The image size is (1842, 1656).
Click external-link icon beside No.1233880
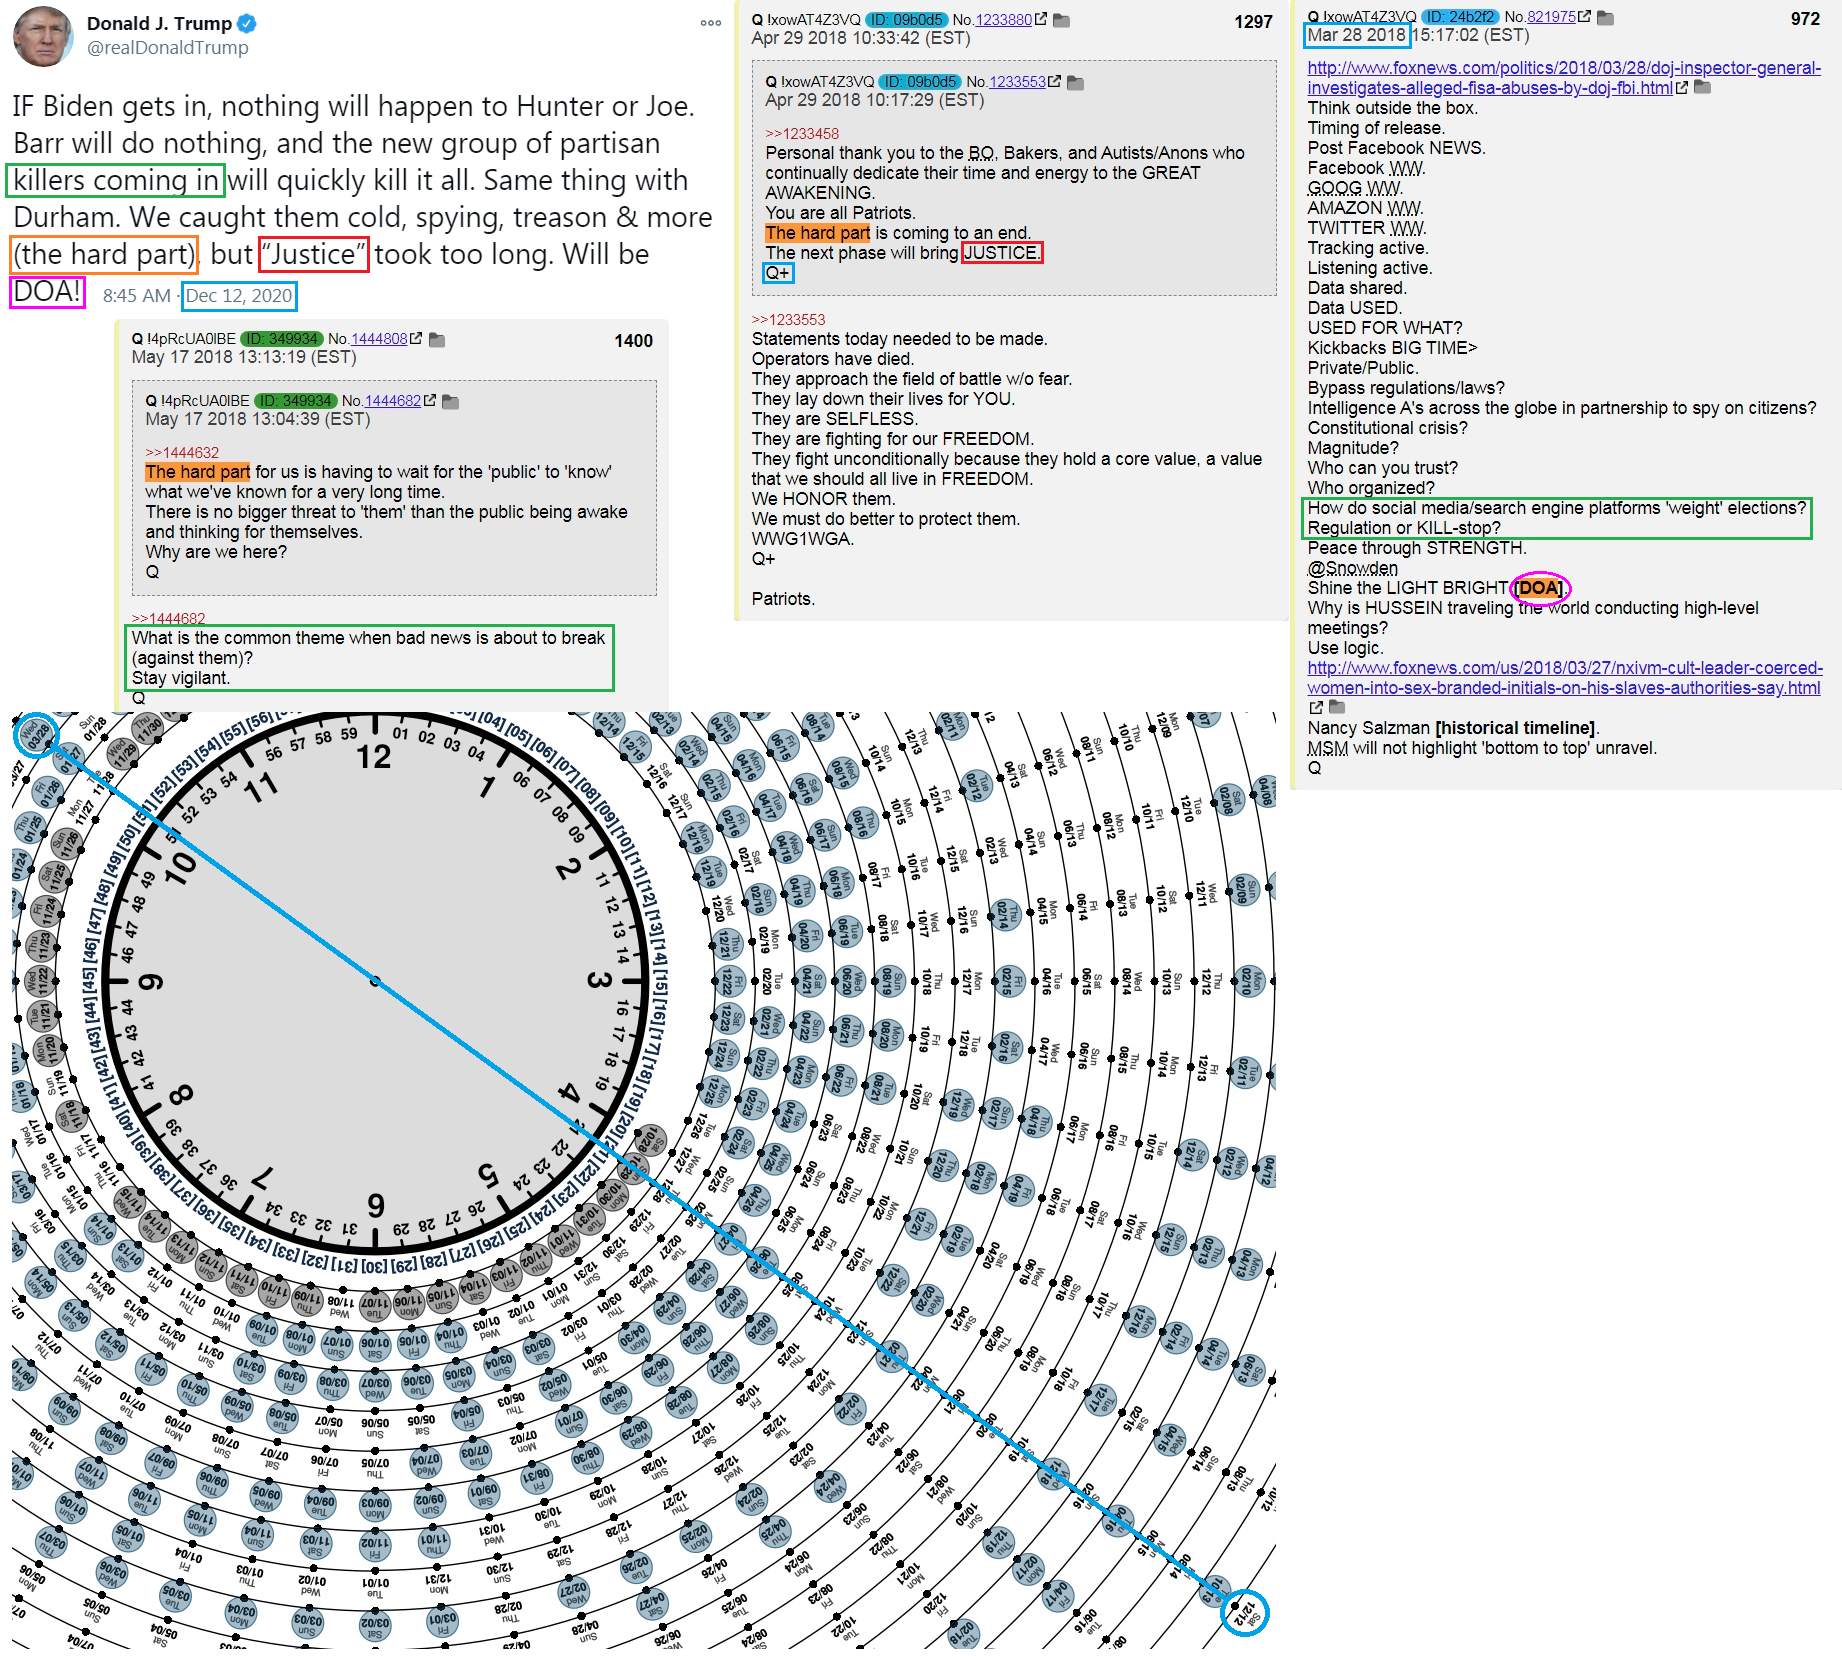tap(1041, 20)
